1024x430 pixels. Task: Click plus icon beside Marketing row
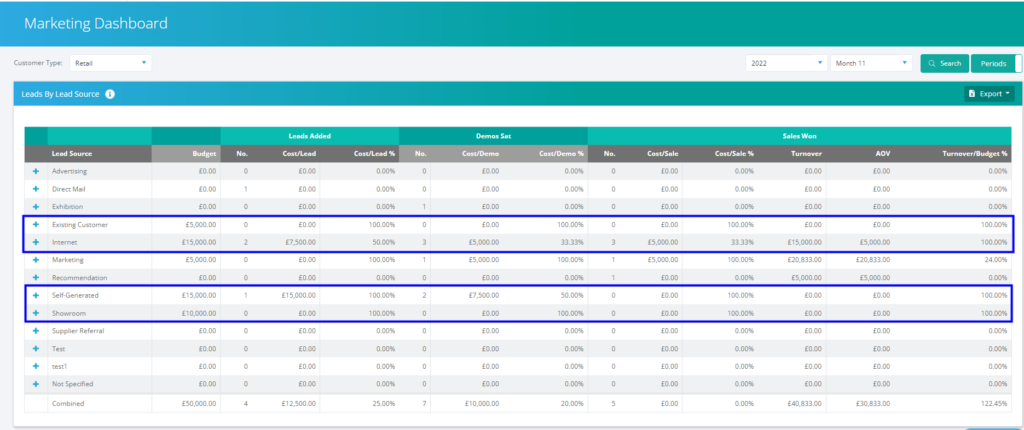click(35, 260)
